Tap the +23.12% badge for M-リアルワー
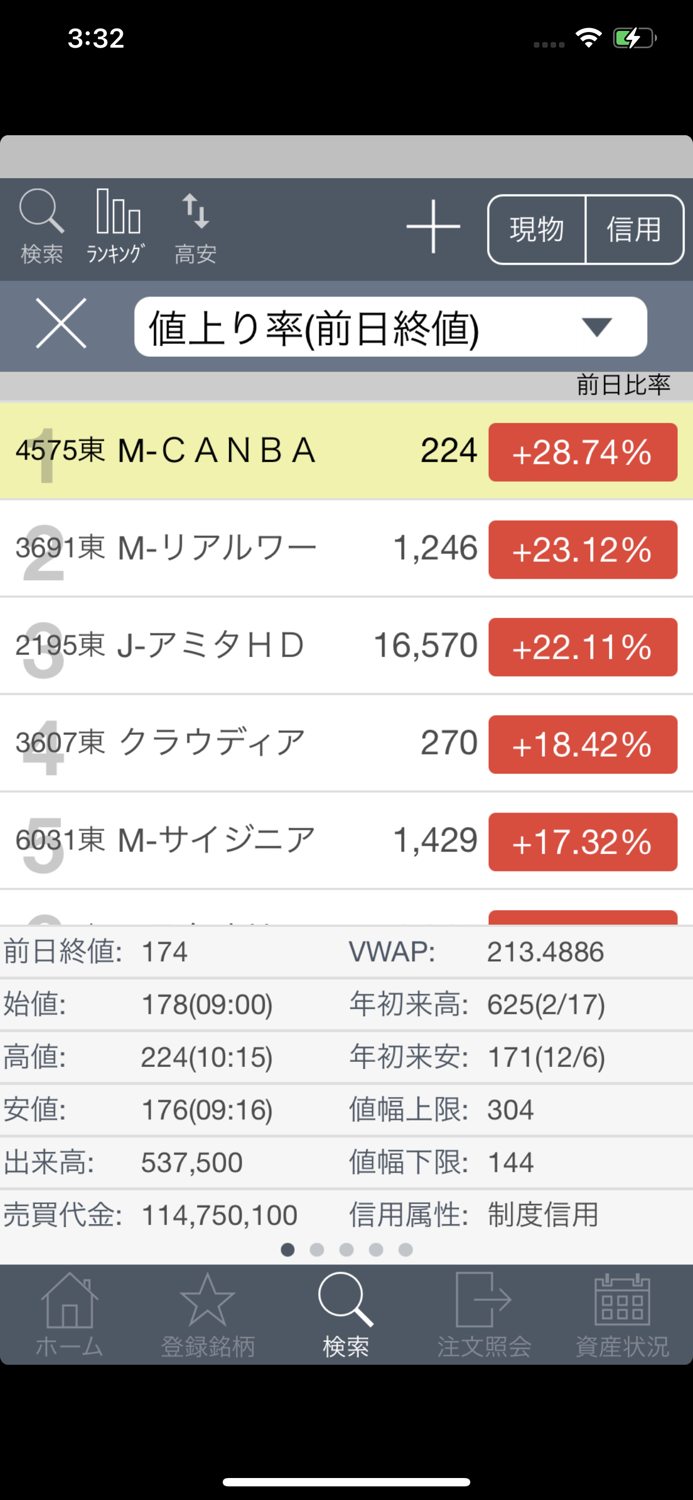Image resolution: width=693 pixels, height=1500 pixels. click(582, 549)
